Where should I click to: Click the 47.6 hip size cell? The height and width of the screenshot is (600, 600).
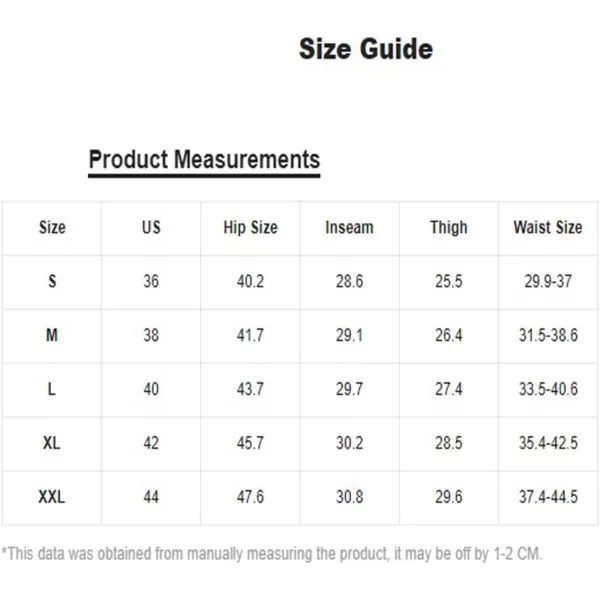click(x=250, y=497)
